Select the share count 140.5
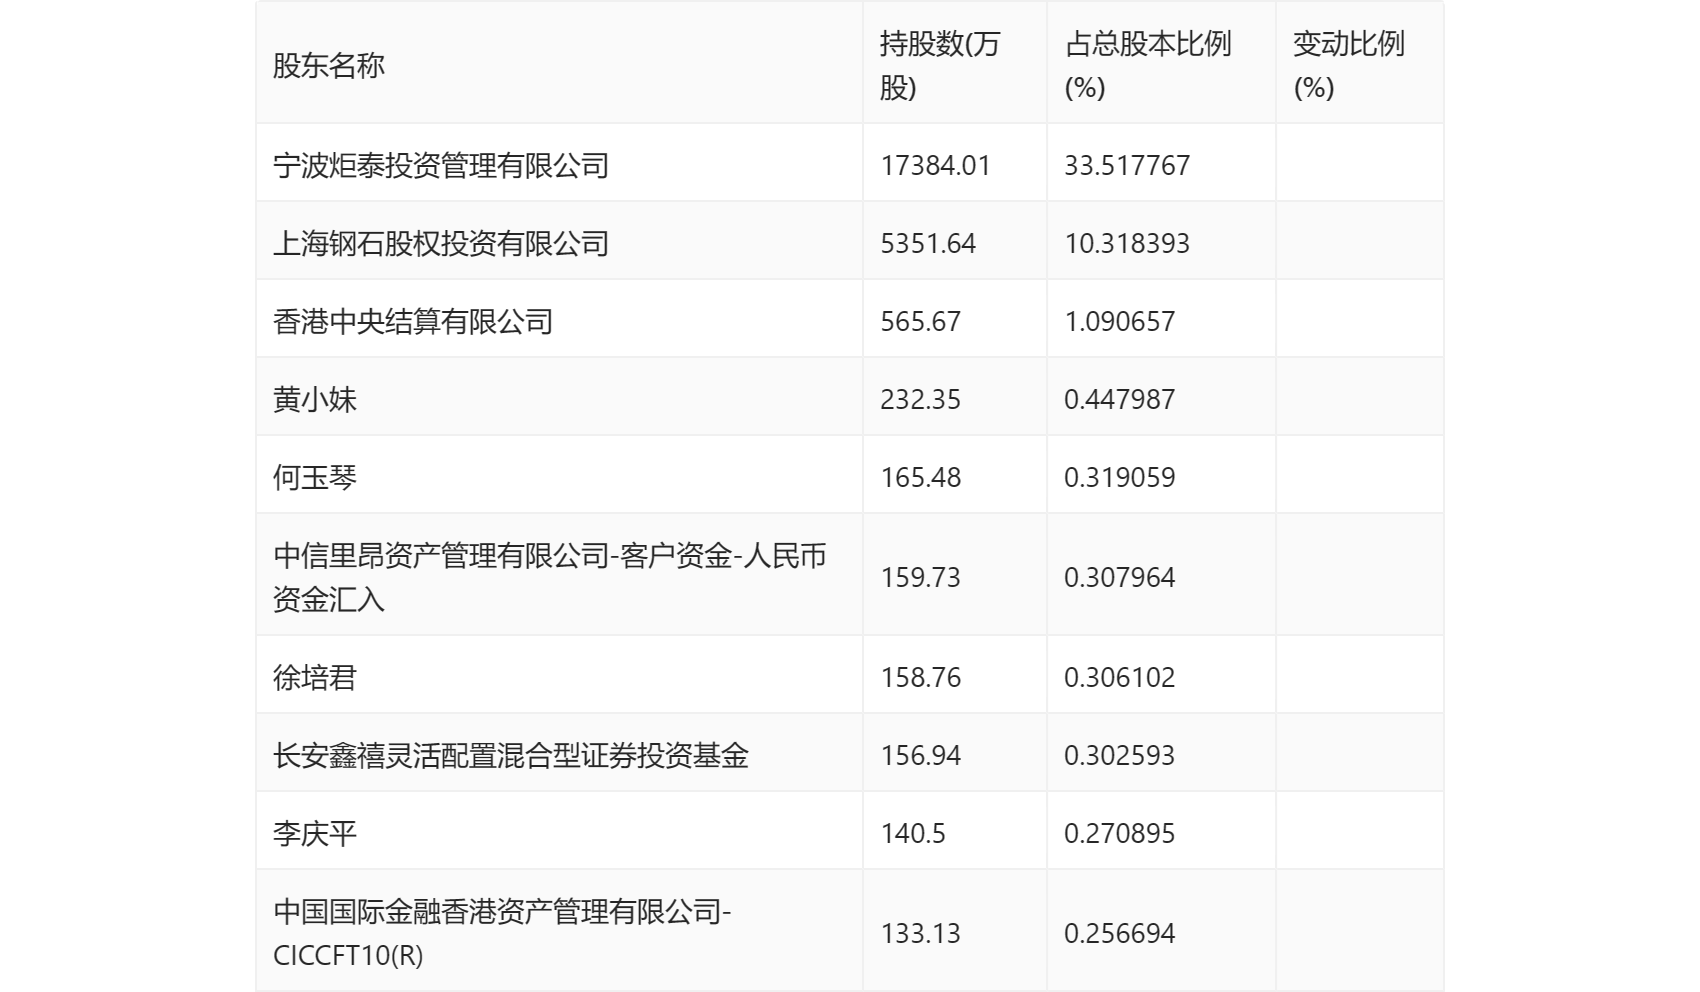Screen dimensions: 1700x992 913,833
